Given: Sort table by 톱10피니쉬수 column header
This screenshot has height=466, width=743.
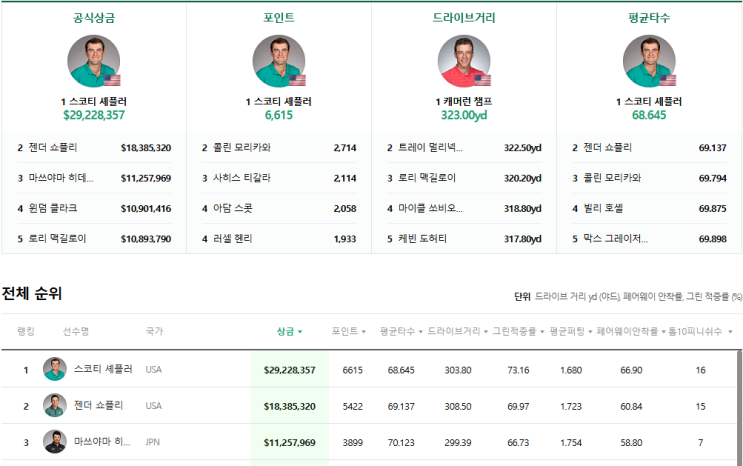Looking at the screenshot, I should 701,331.
